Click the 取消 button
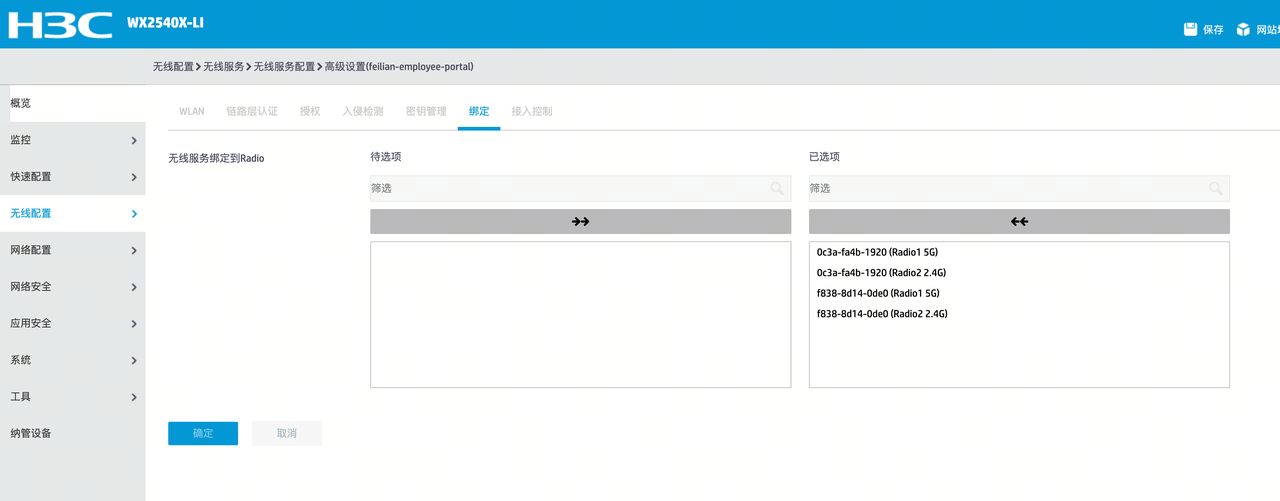Screen dimensions: 1280x501 tap(287, 433)
